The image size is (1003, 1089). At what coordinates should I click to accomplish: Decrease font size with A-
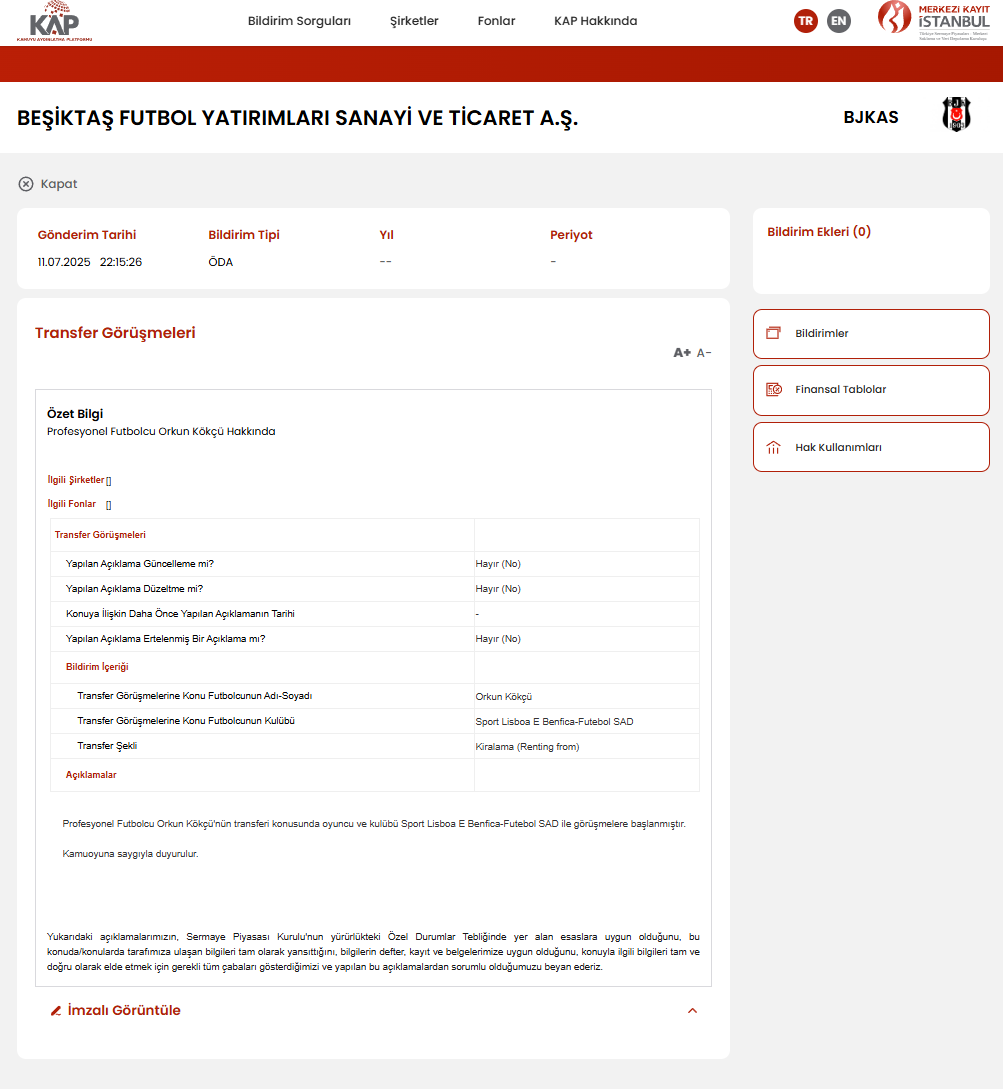(x=704, y=353)
